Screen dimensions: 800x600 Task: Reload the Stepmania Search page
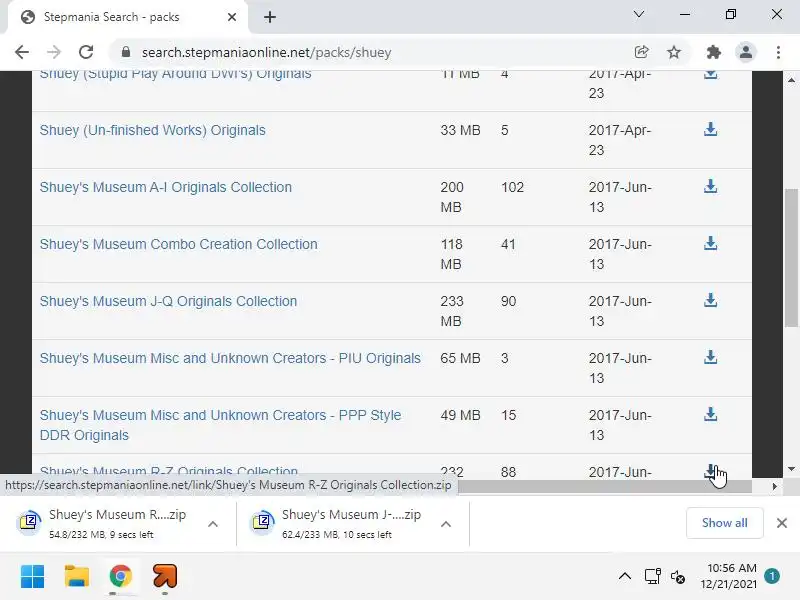click(86, 52)
